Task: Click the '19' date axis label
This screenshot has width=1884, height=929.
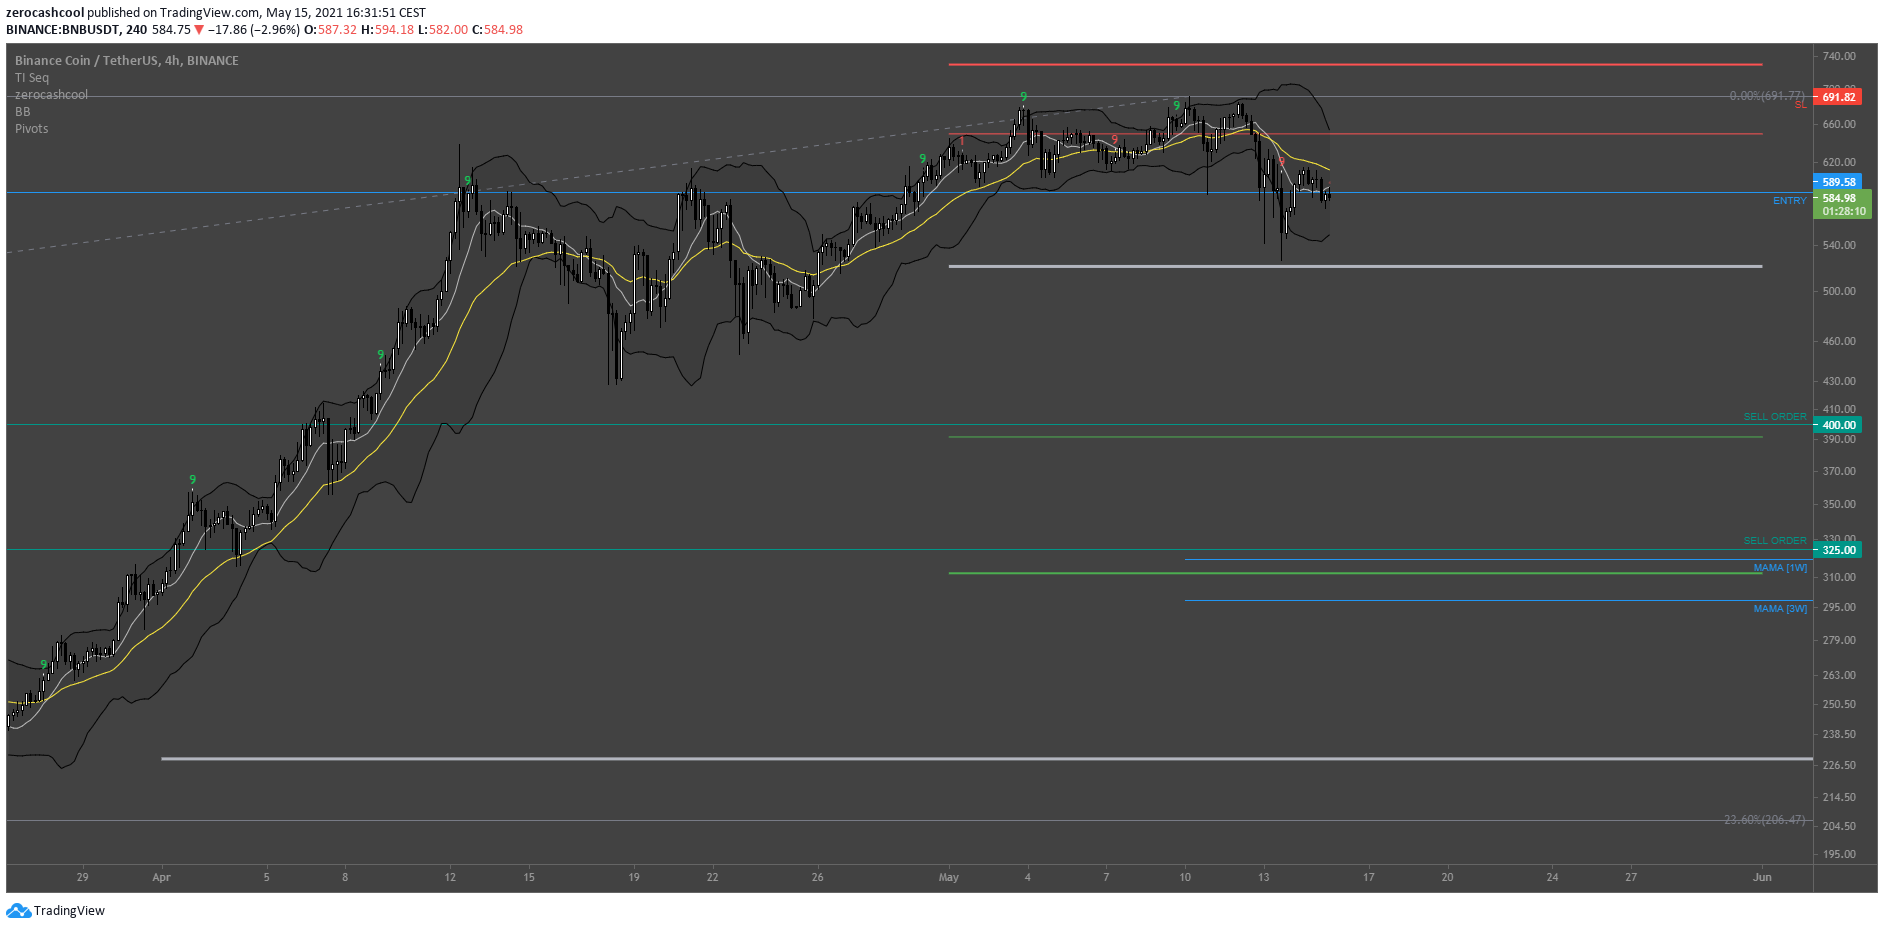Action: pos(634,877)
